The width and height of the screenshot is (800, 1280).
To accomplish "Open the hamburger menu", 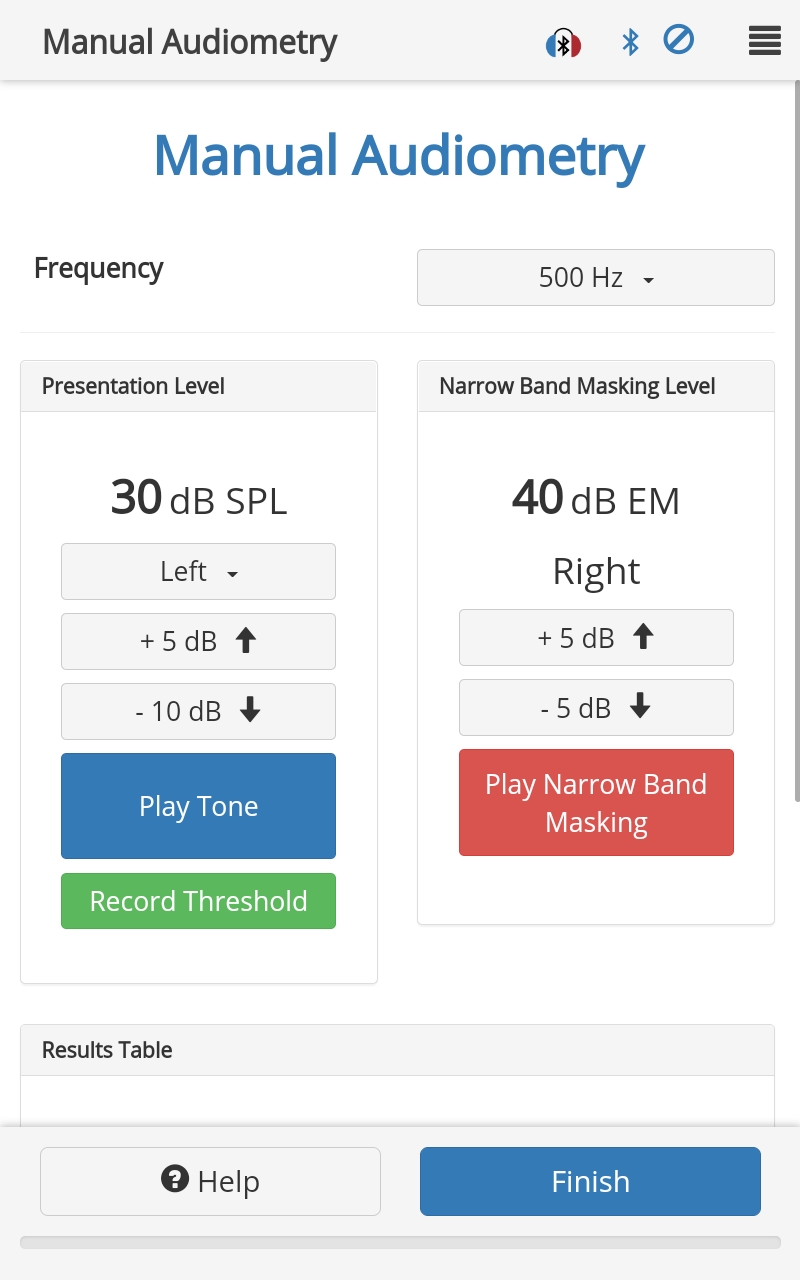I will pos(764,41).
